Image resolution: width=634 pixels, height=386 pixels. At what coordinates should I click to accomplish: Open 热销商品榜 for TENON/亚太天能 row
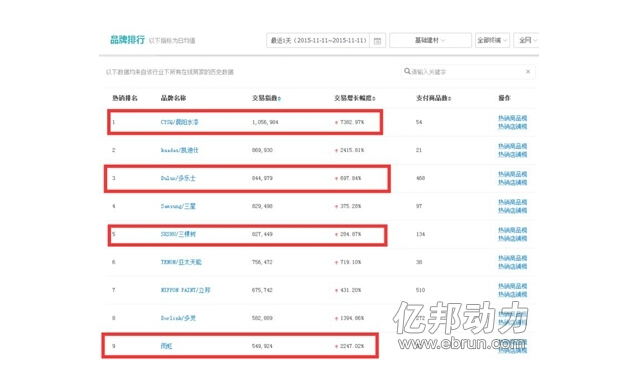point(512,258)
